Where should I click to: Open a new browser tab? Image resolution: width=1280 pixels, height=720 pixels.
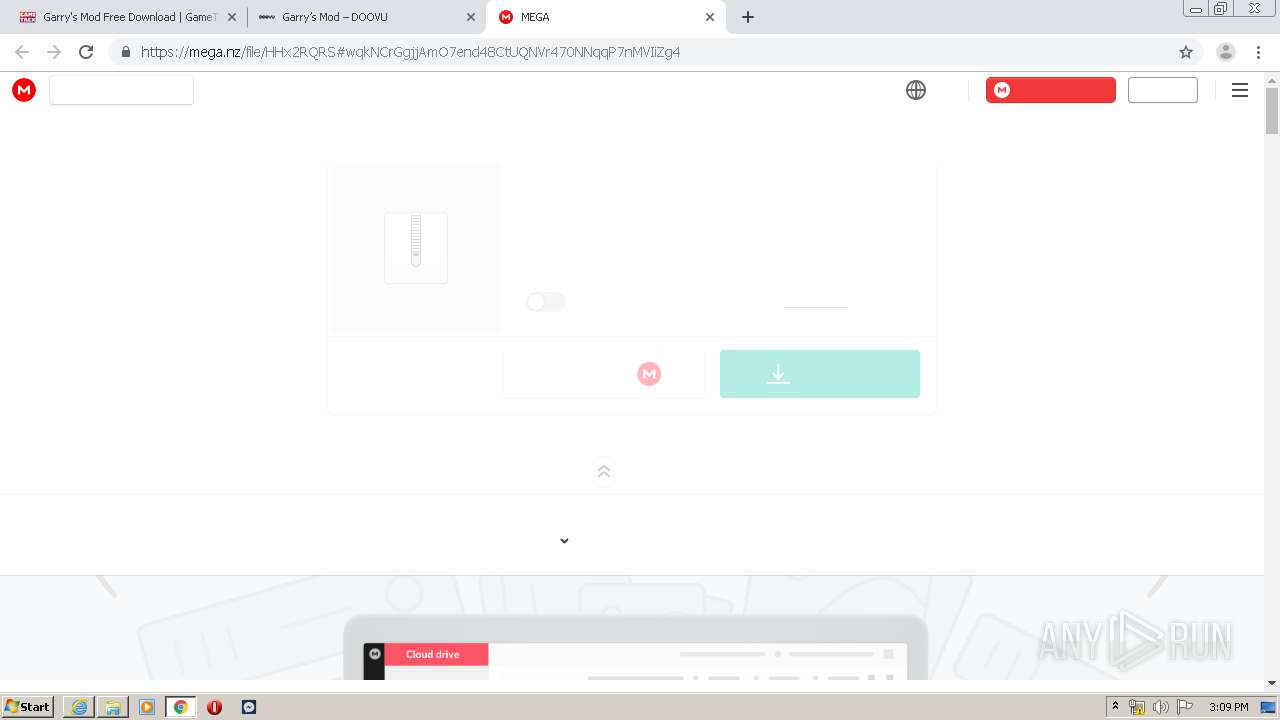click(x=748, y=17)
